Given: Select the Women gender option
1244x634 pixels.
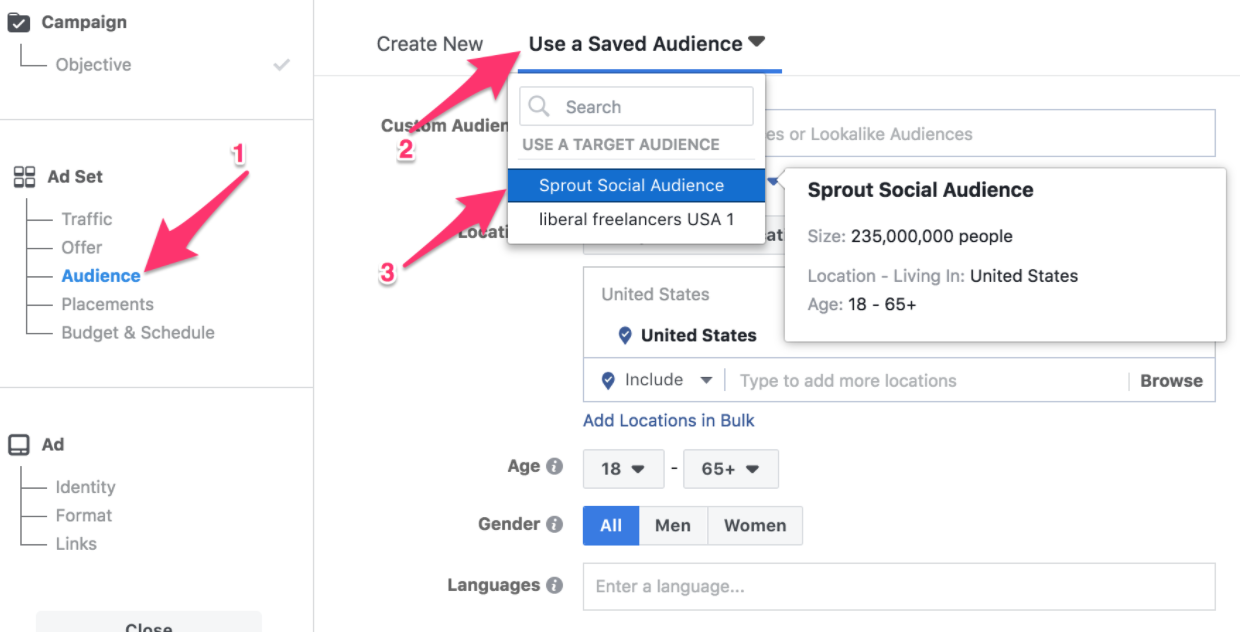Looking at the screenshot, I should coord(755,525).
